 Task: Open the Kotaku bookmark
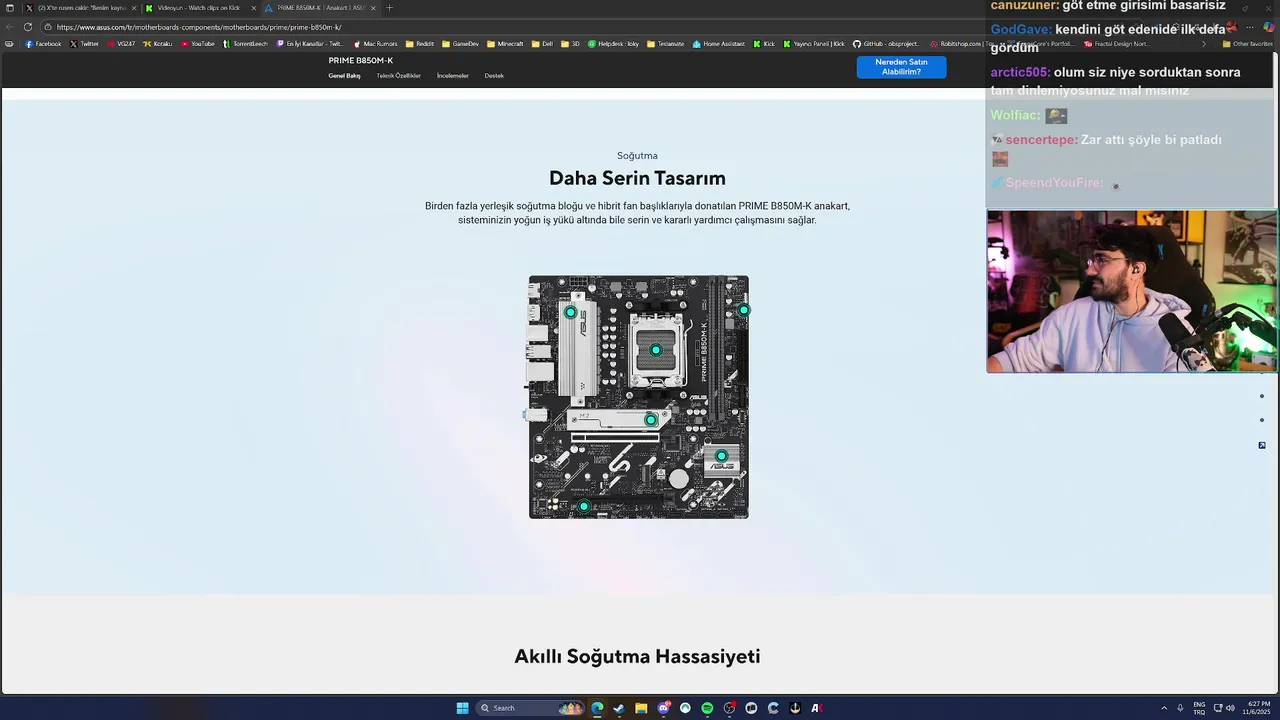click(158, 44)
